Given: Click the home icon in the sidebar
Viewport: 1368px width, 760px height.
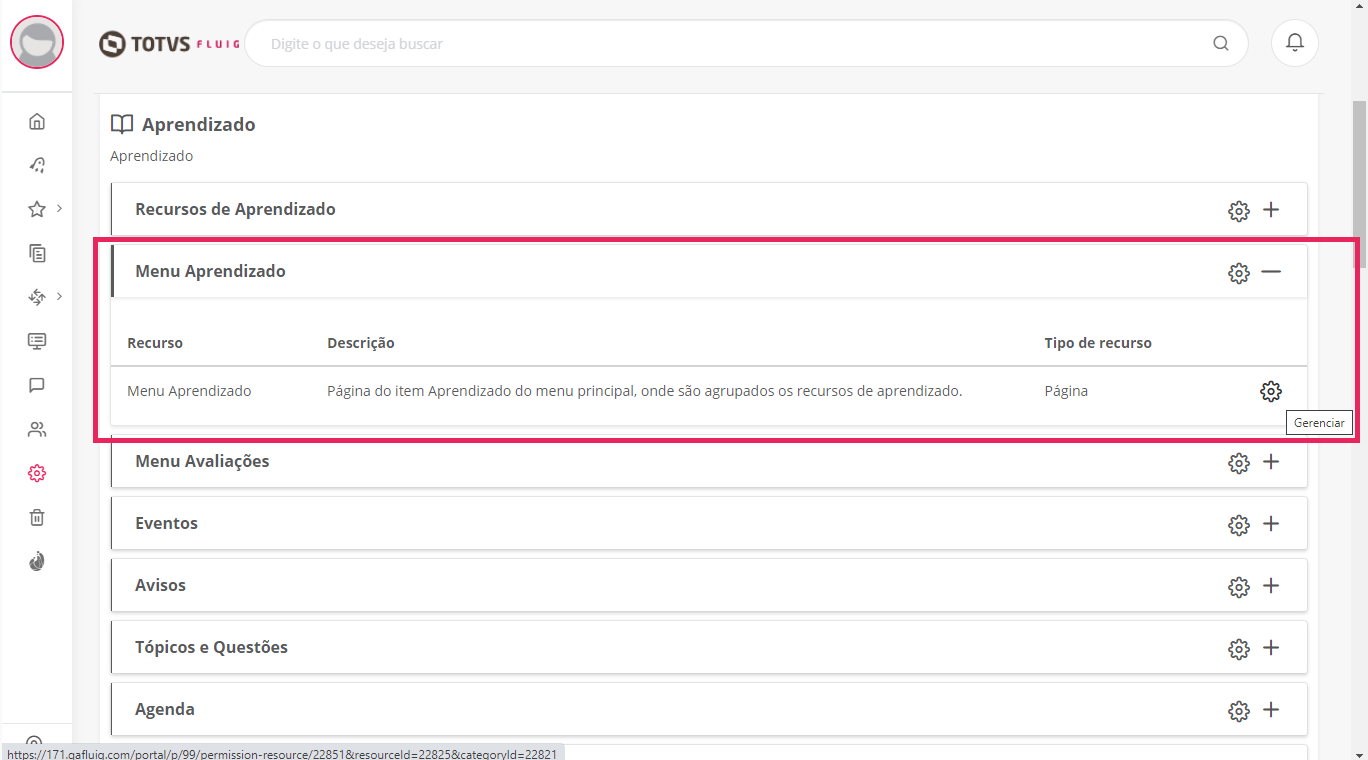Looking at the screenshot, I should (x=37, y=122).
